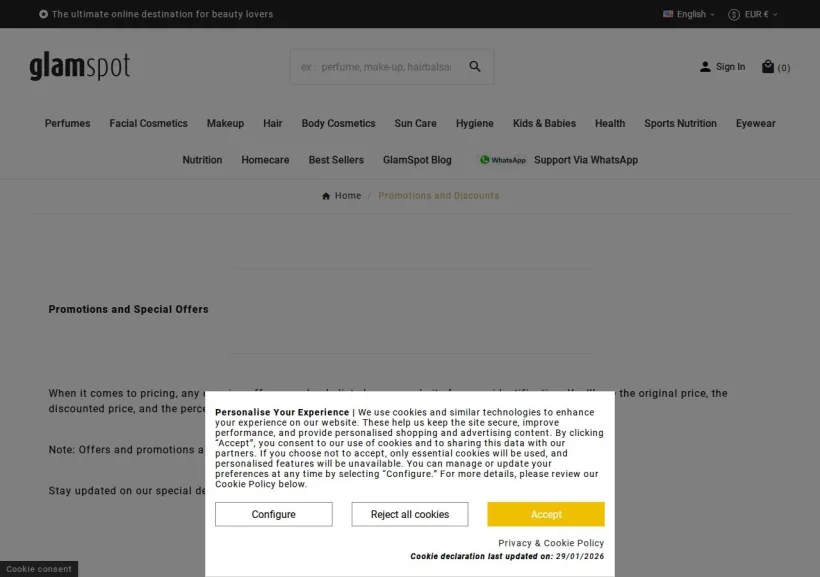This screenshot has width=820, height=577.
Task: Open the Eyewear menu
Action: [x=756, y=123]
